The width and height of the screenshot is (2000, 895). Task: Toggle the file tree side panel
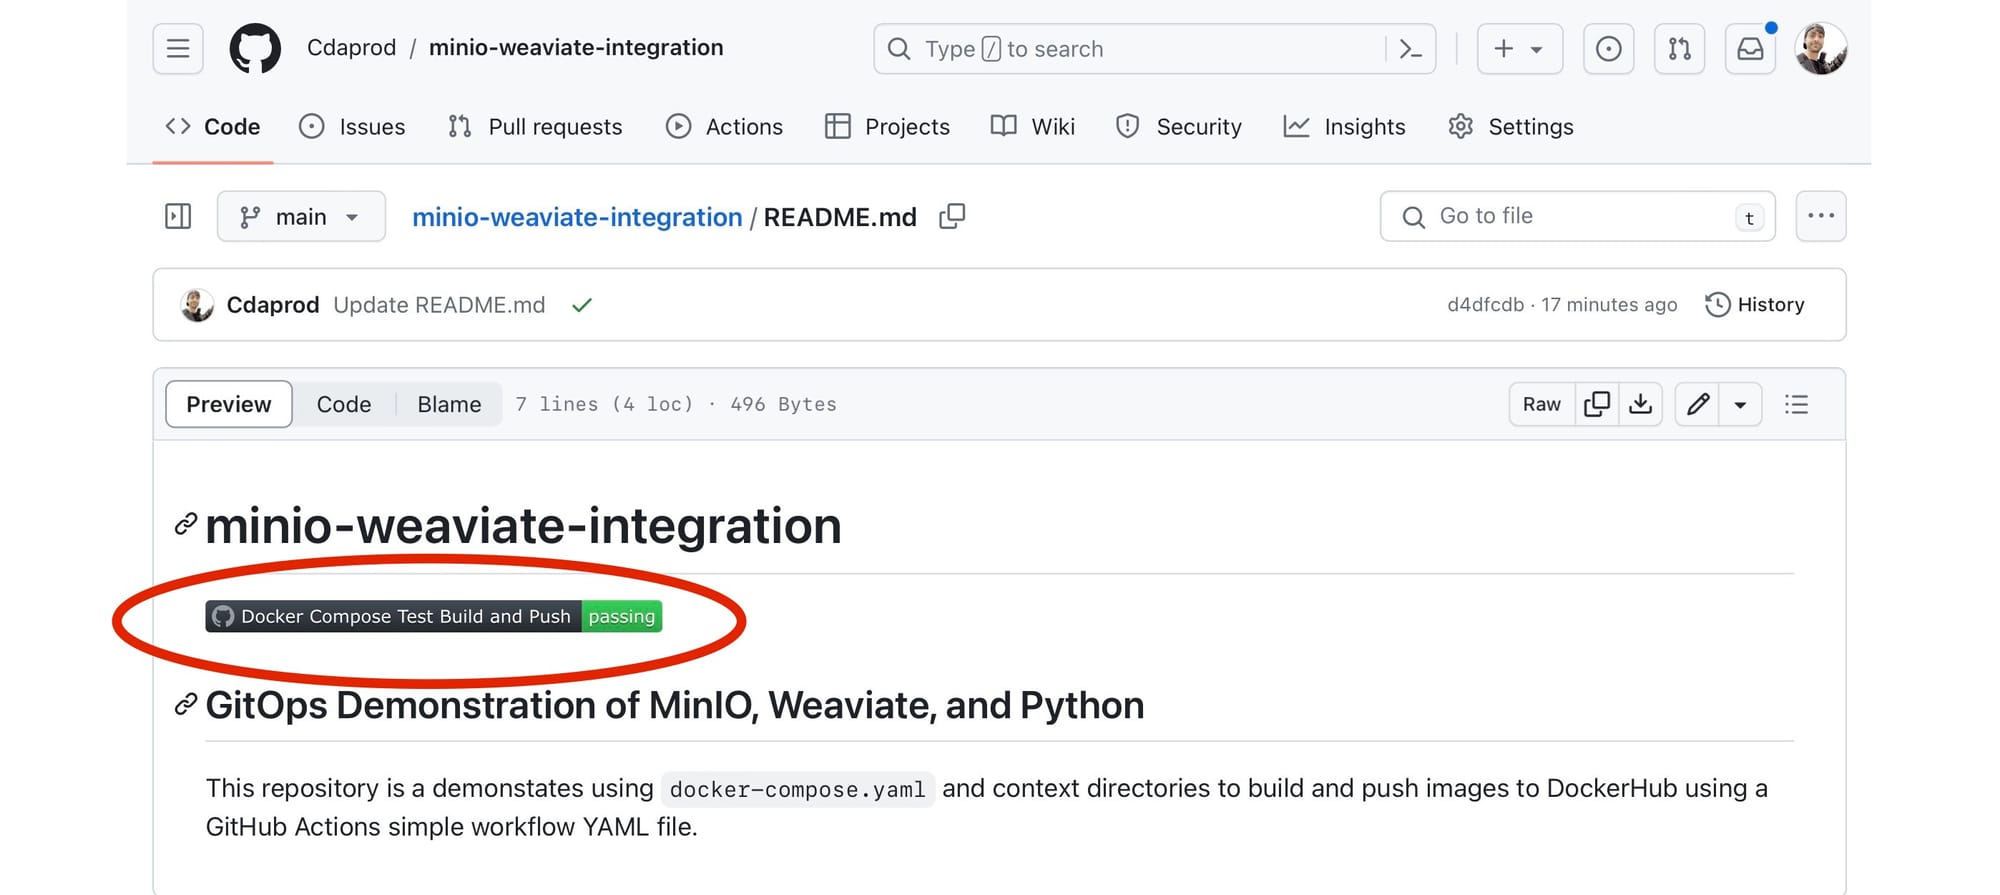point(178,216)
